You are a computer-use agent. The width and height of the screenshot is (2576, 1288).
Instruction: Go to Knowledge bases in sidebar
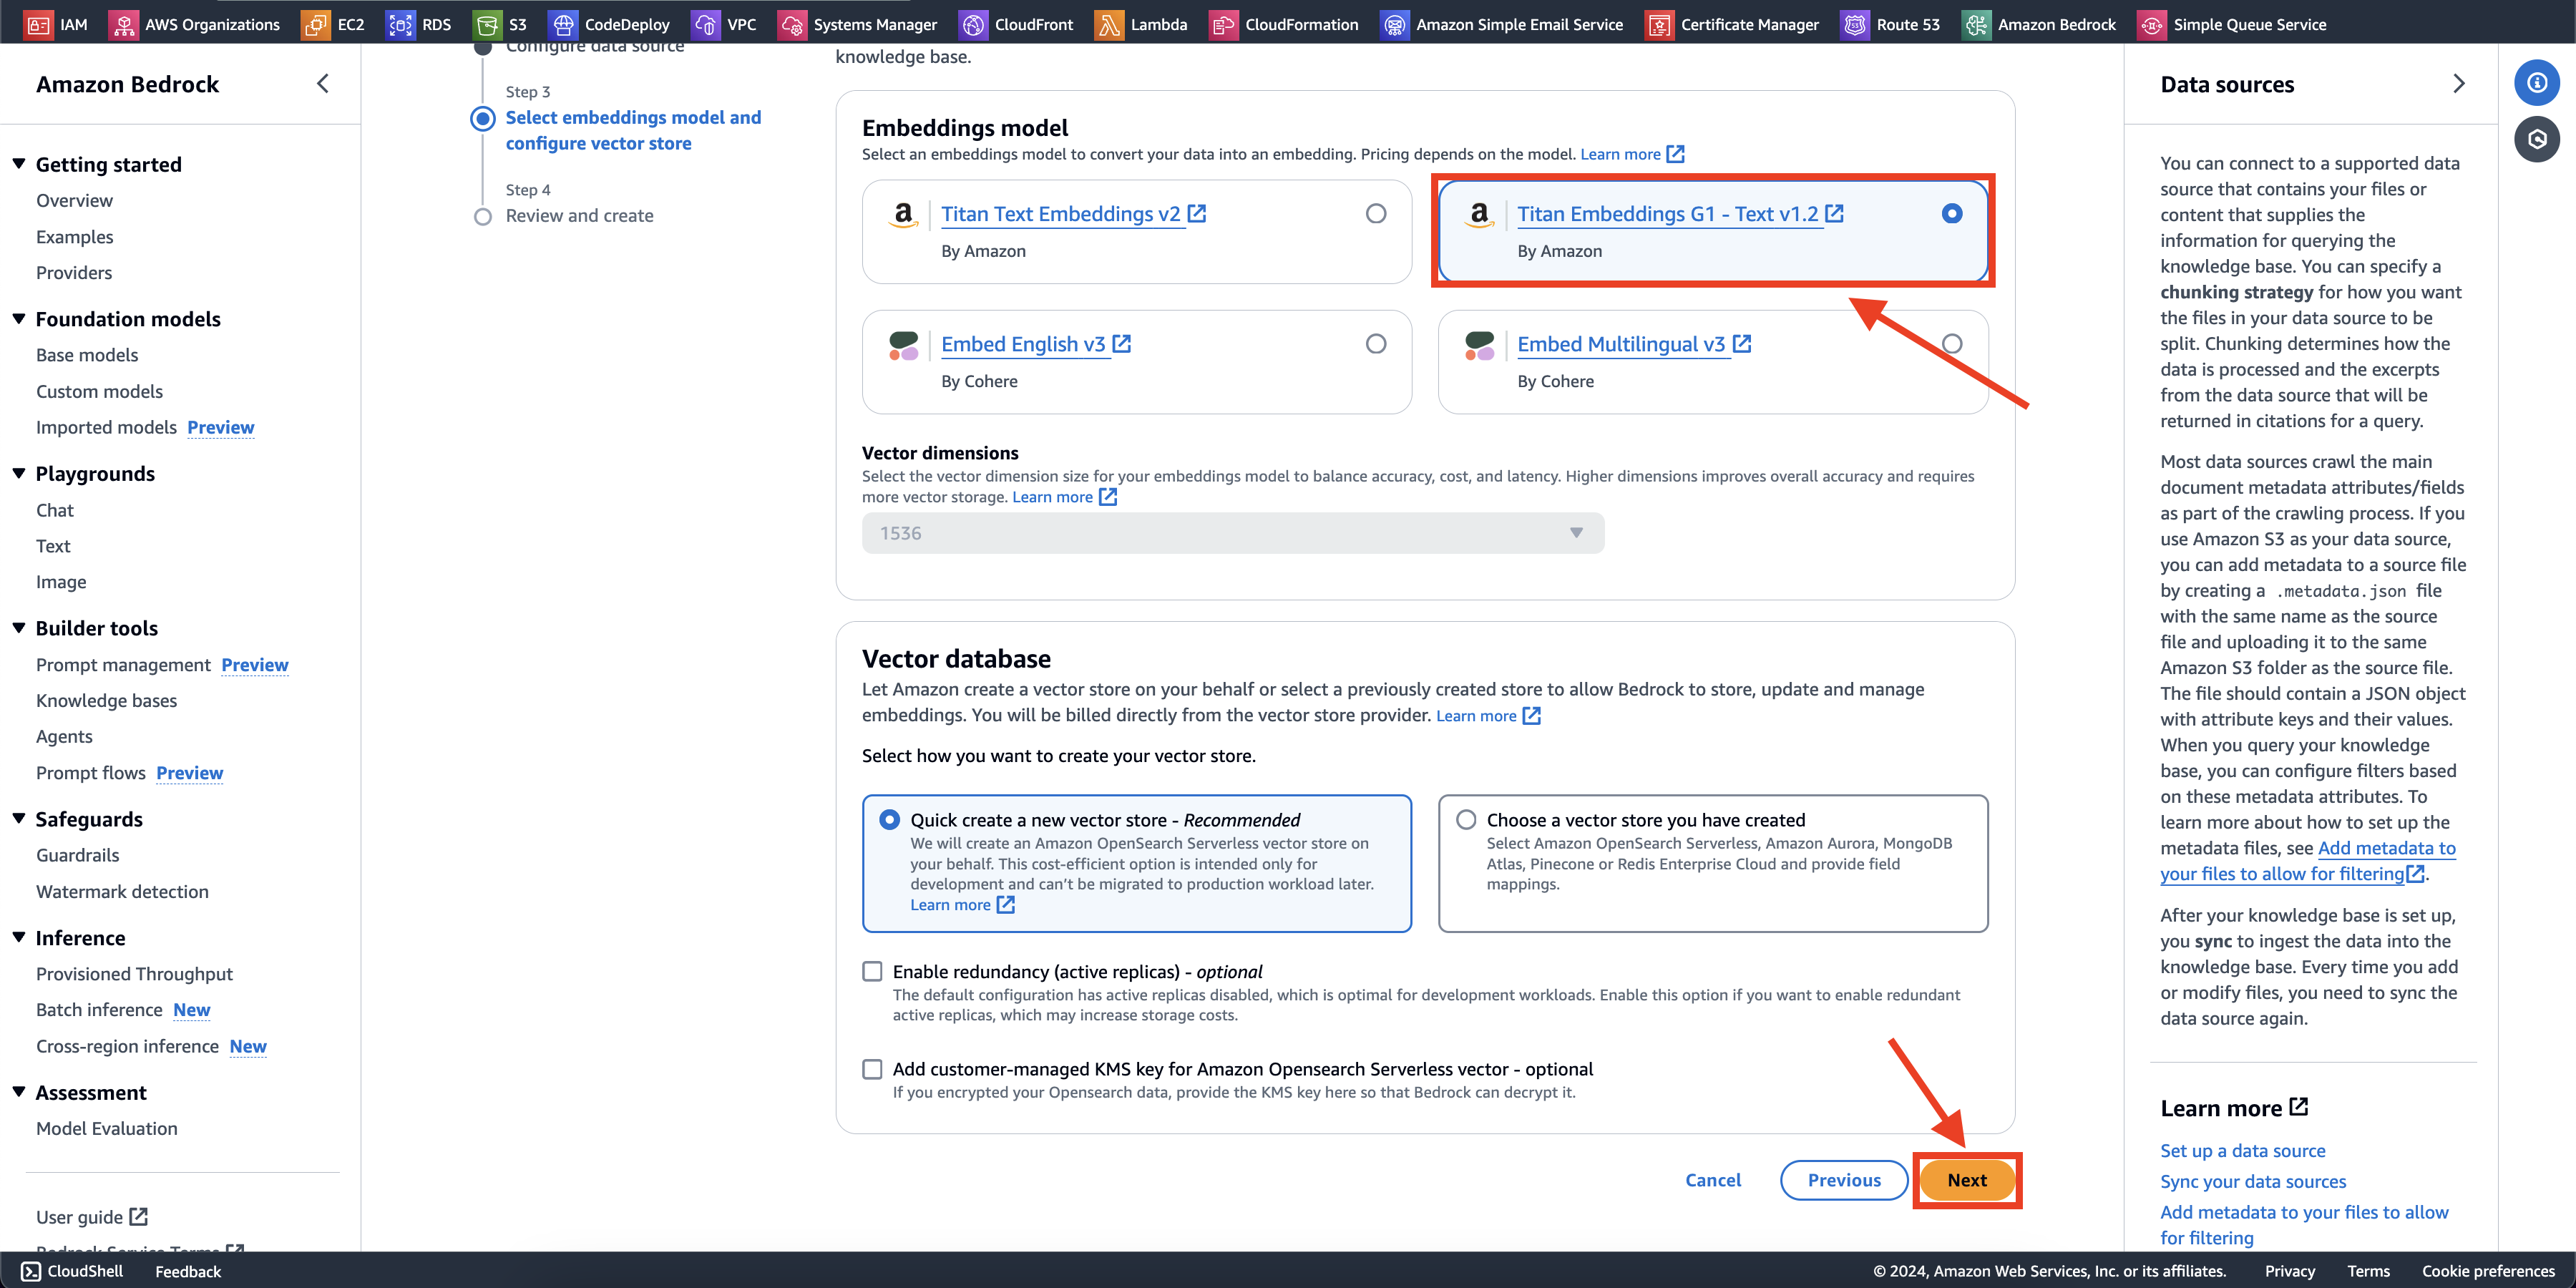(x=106, y=700)
